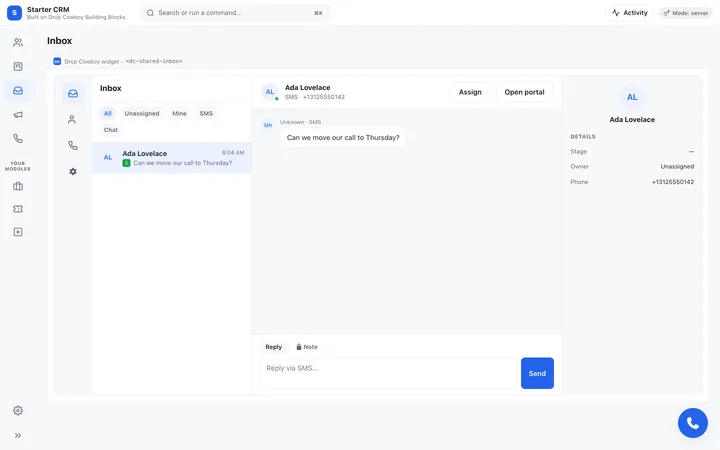This screenshot has width=720, height=450.
Task: Open the calls phone icon in main sidebar
Action: (18, 139)
